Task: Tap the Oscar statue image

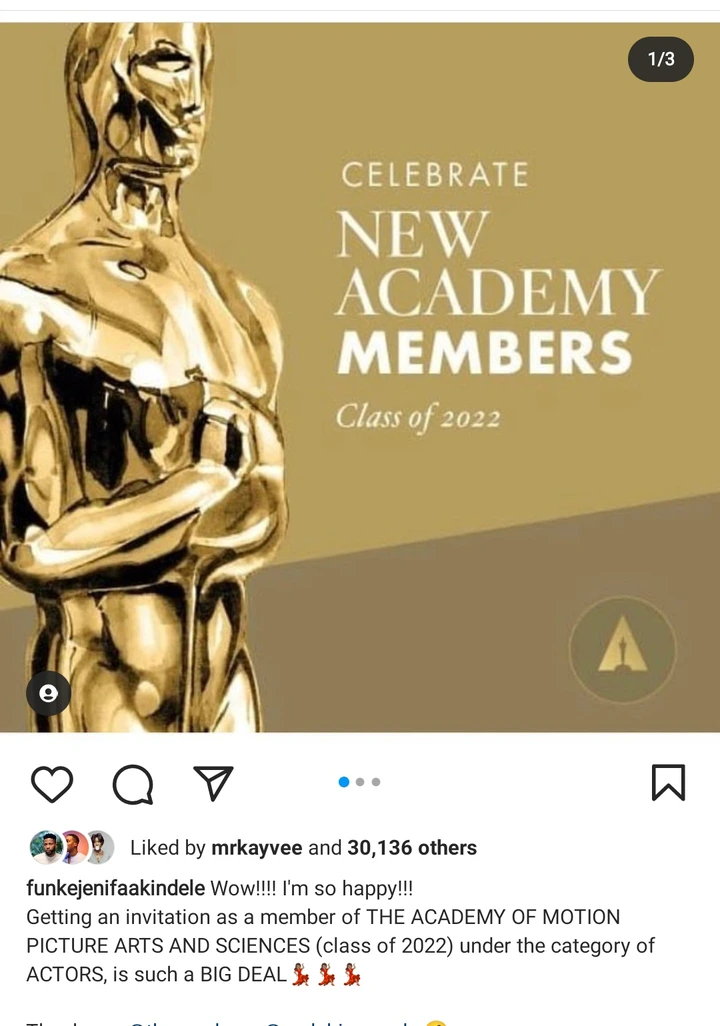Action: (144, 377)
